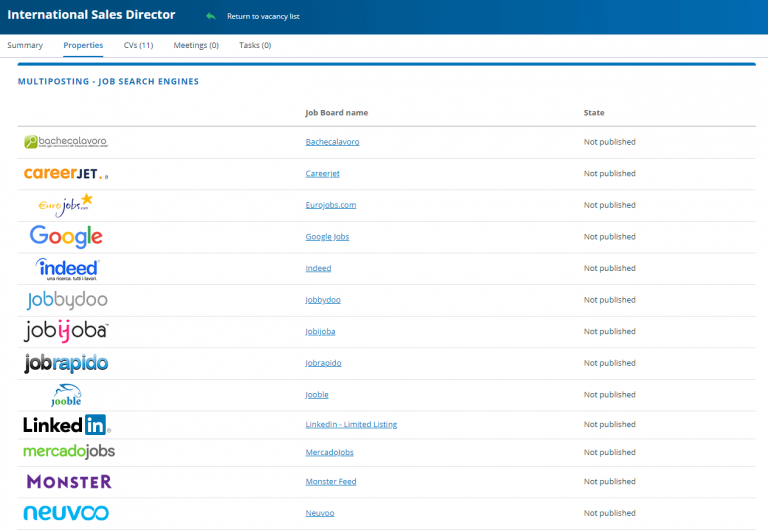768x531 pixels.
Task: Click Not published state for Google Jobs
Action: 609,237
